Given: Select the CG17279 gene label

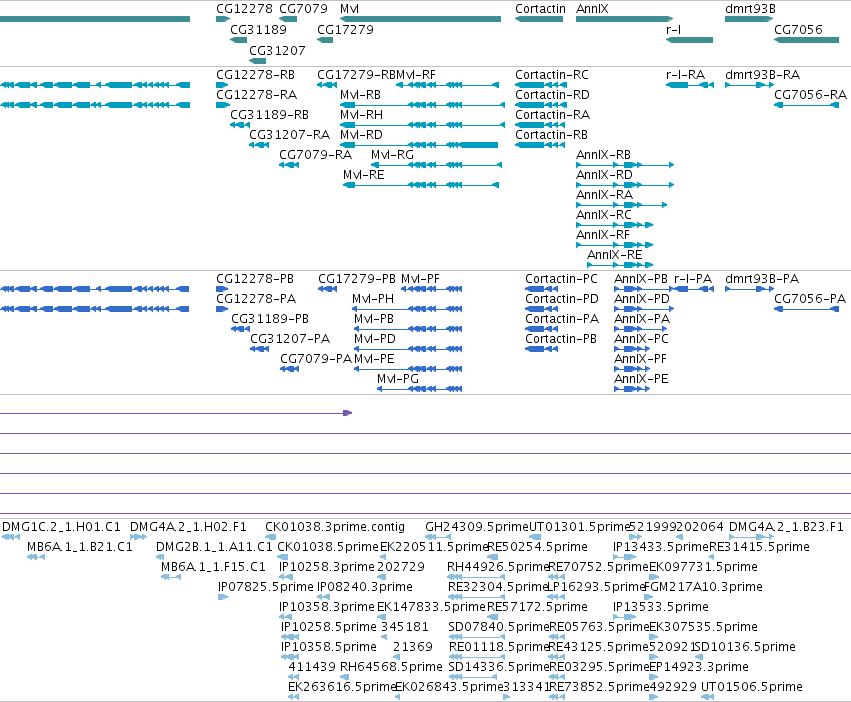Looking at the screenshot, I should [345, 30].
